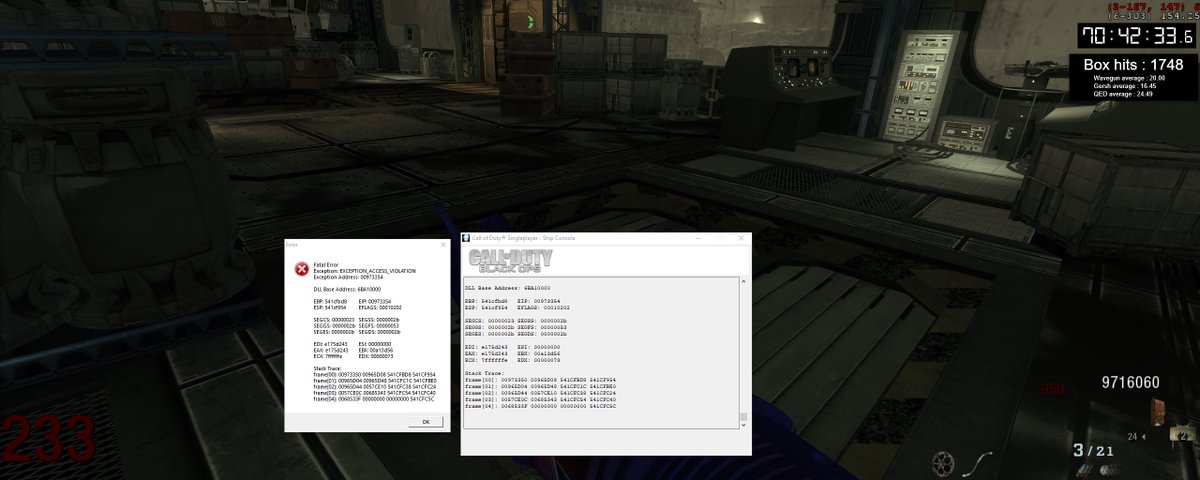Select frame[04] line in Ship Console
The image size is (1200, 480).
(539, 407)
